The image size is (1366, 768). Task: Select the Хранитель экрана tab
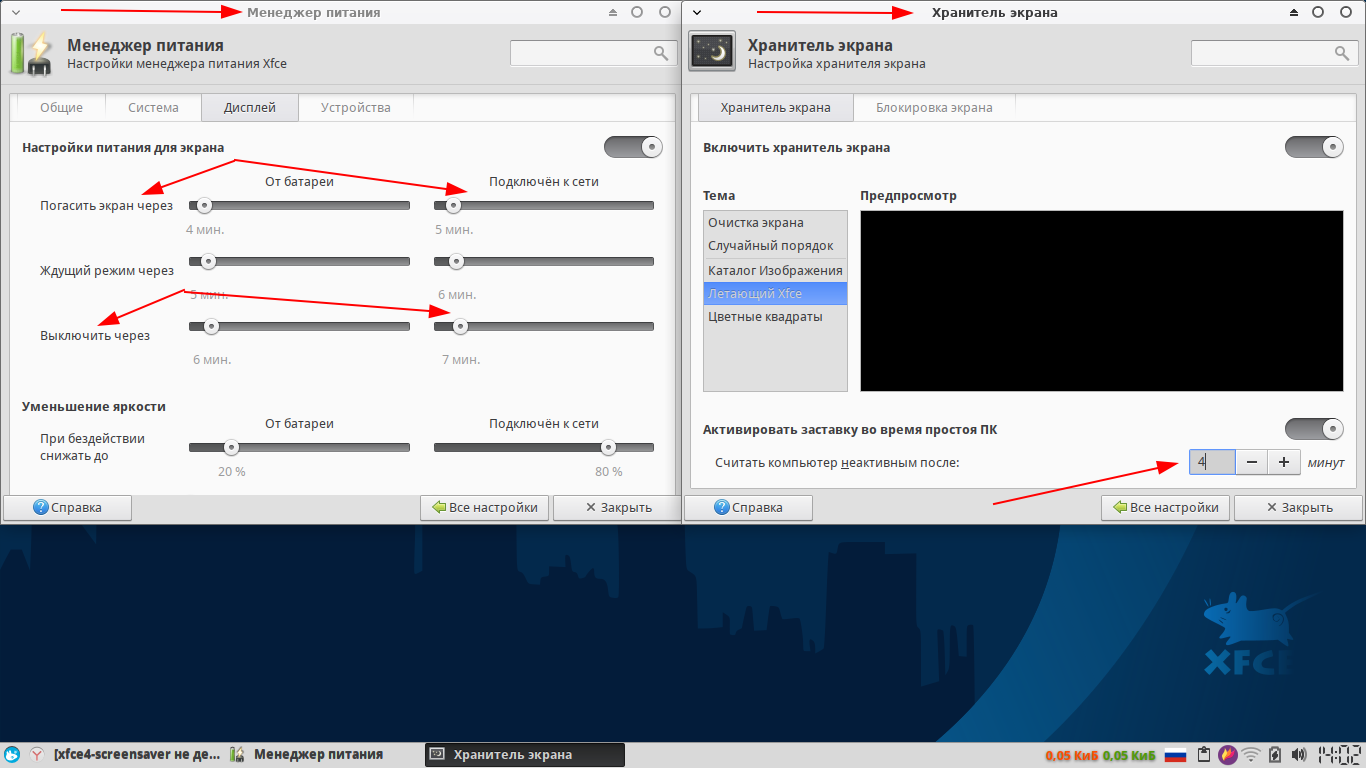tap(775, 107)
